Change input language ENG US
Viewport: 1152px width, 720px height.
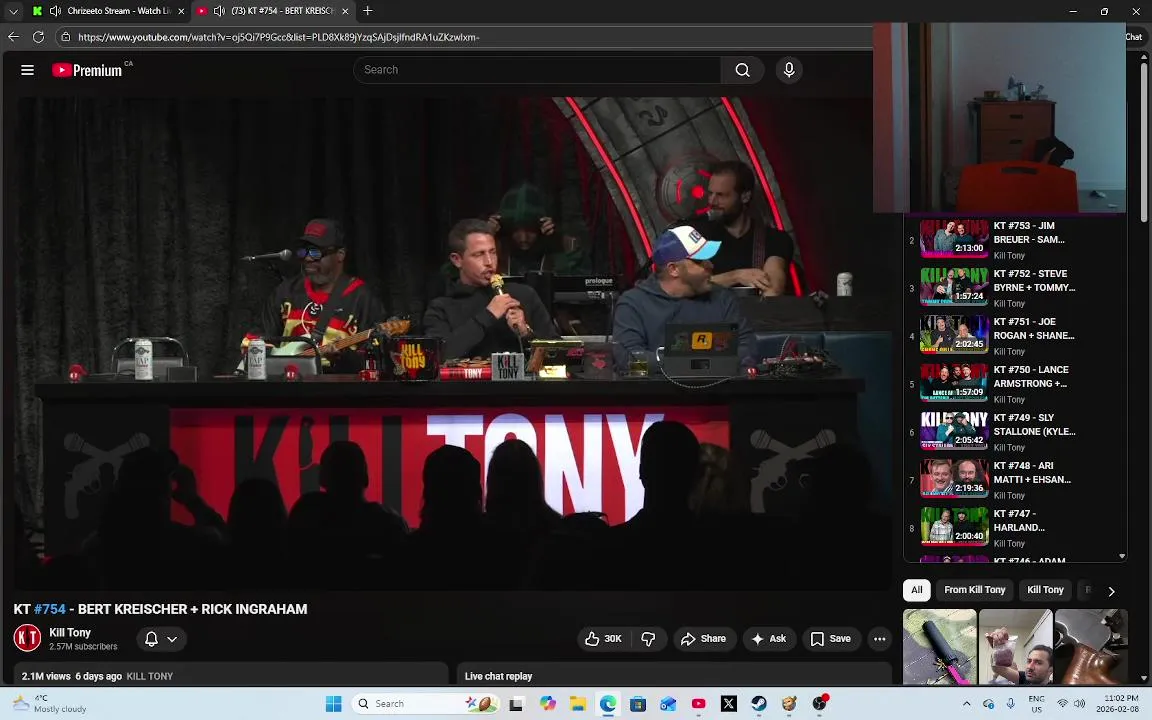[1036, 704]
